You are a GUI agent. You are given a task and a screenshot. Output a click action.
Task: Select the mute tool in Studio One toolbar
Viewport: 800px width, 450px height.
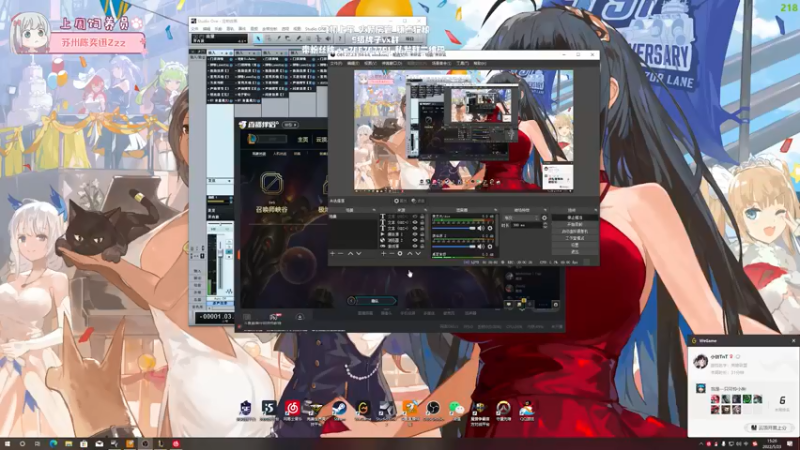309,39
